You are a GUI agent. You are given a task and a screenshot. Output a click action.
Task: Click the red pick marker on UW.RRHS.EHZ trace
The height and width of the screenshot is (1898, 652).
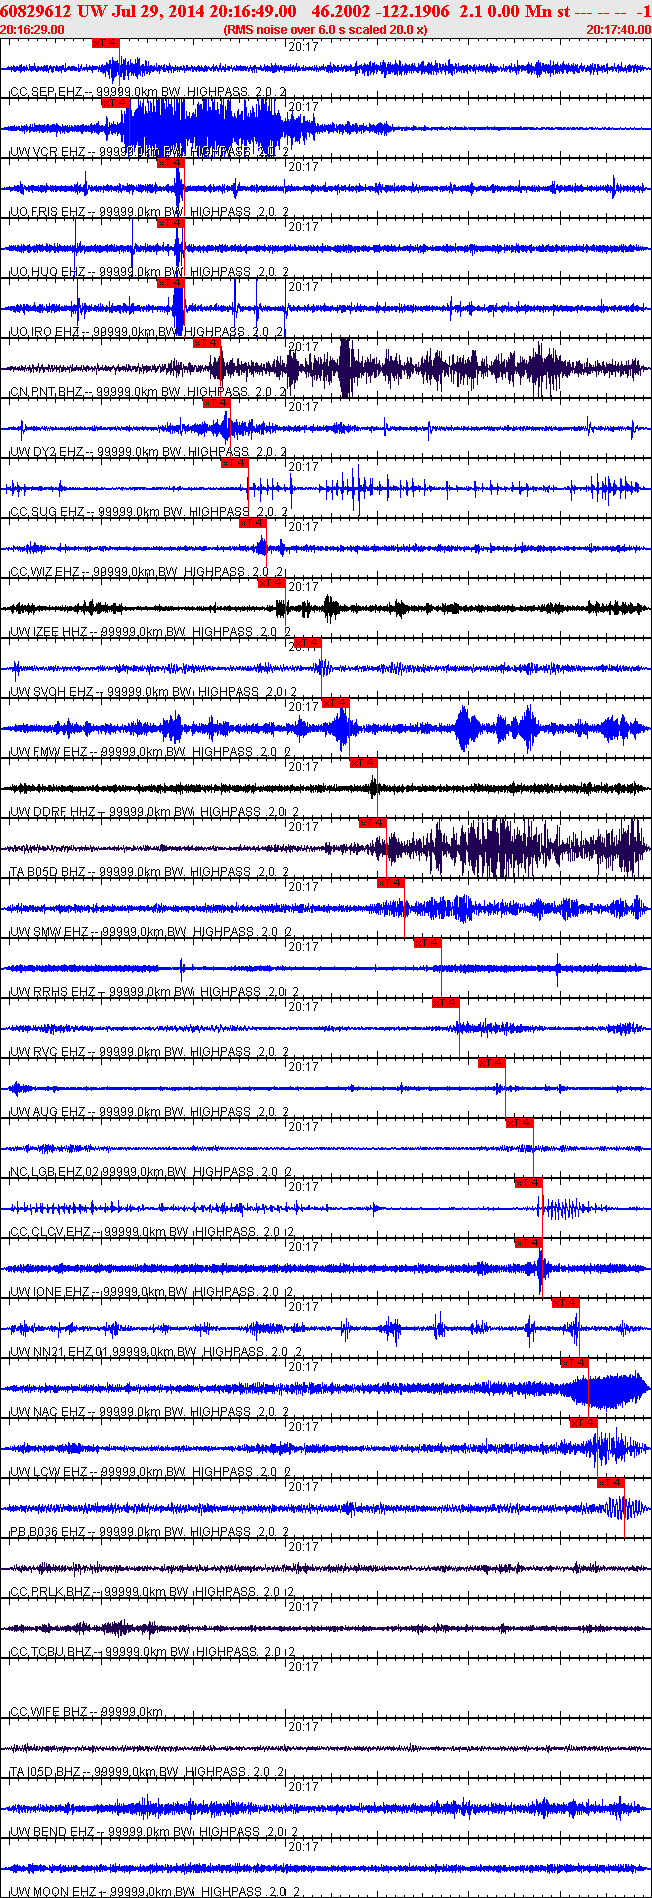point(427,943)
